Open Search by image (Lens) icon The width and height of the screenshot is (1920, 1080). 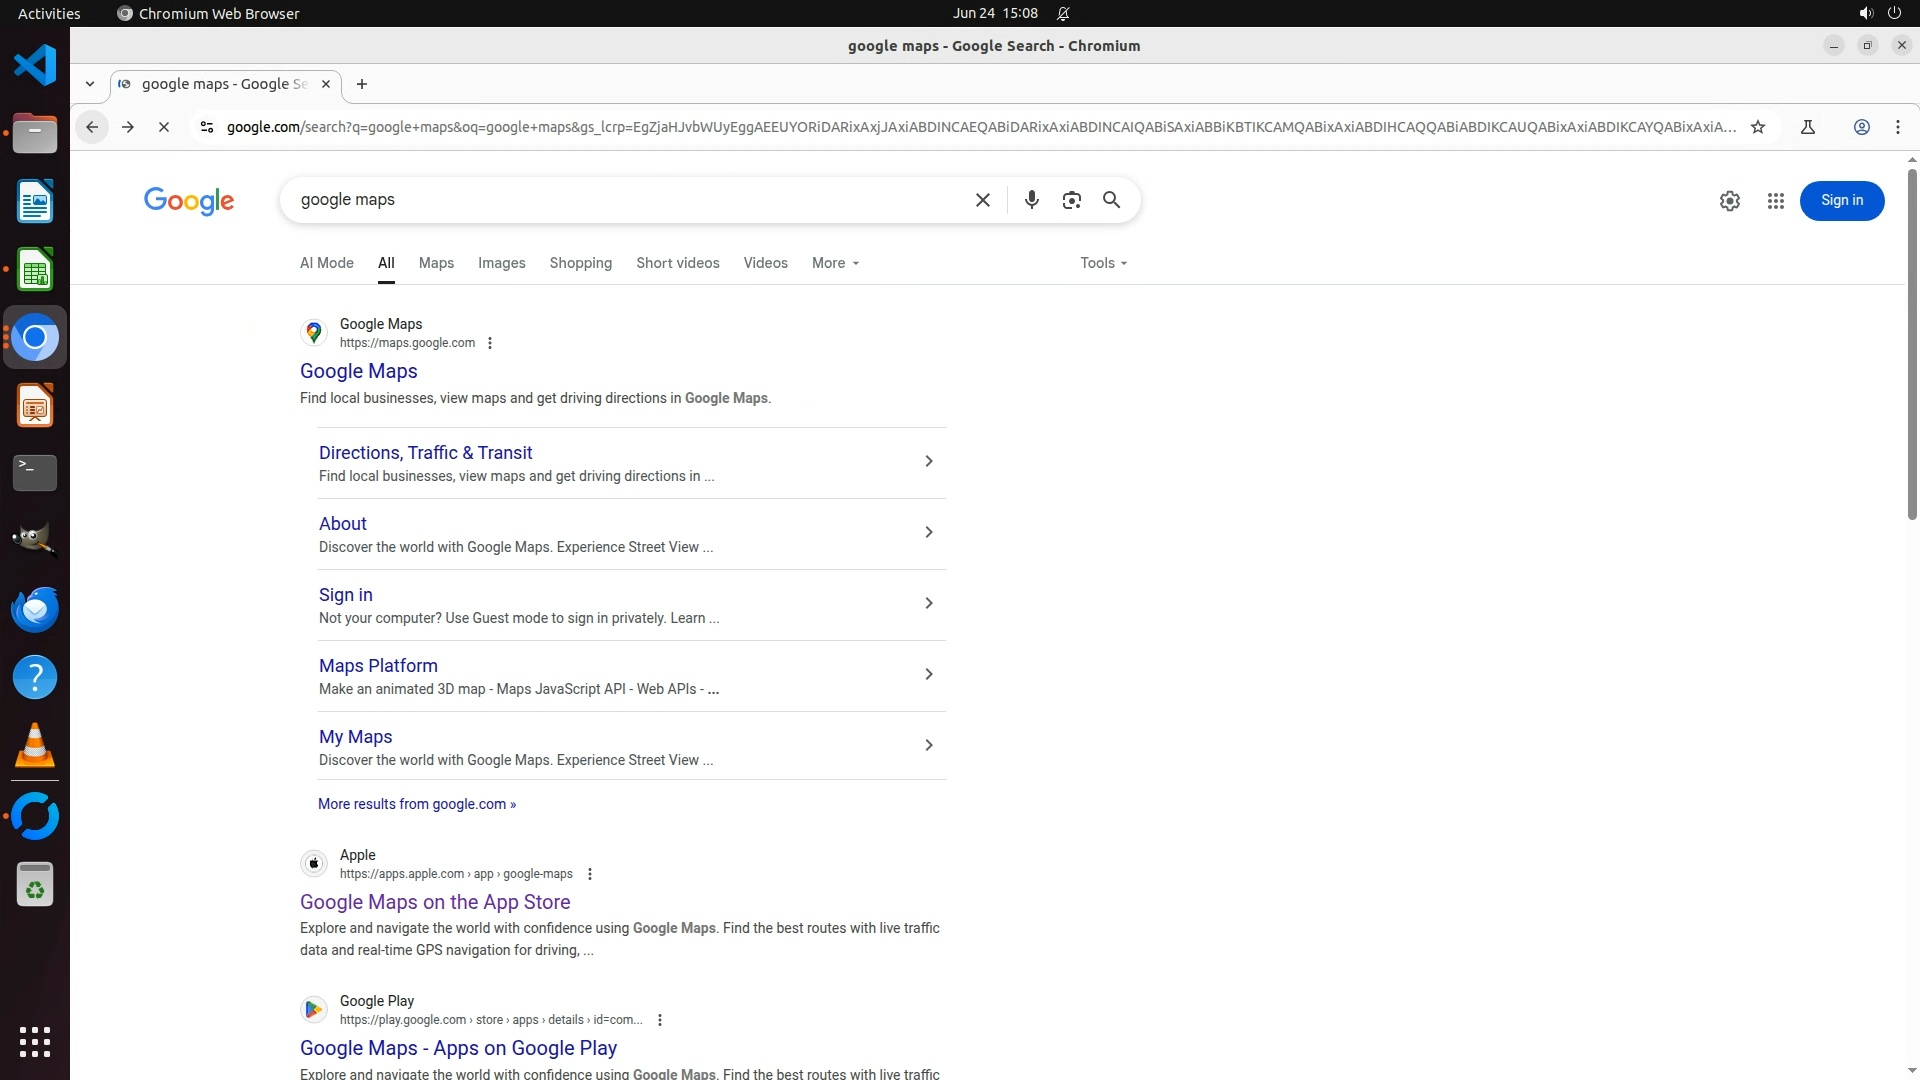(x=1071, y=200)
